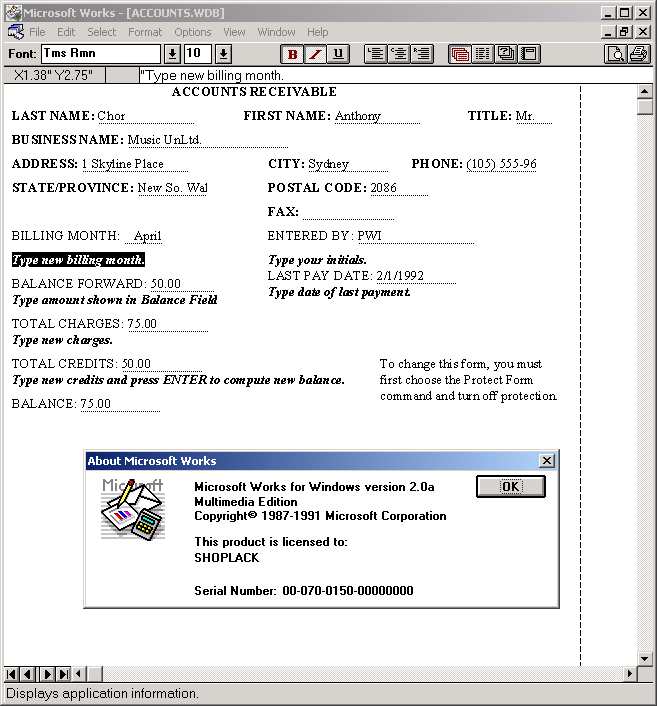Close the About Microsoft Works dialog
The height and width of the screenshot is (706, 657).
click(x=547, y=461)
